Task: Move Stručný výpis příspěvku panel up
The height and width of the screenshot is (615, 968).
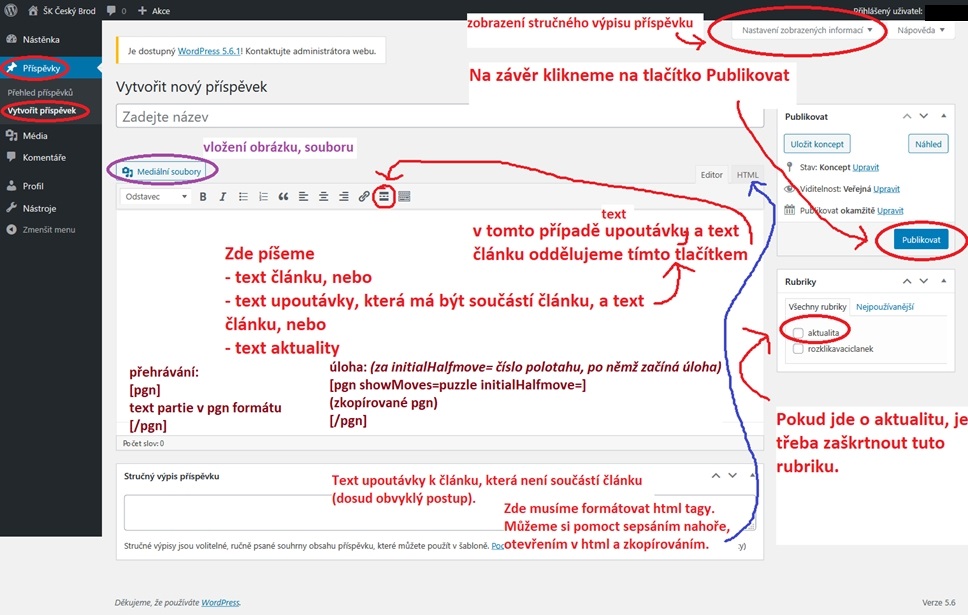Action: point(716,475)
